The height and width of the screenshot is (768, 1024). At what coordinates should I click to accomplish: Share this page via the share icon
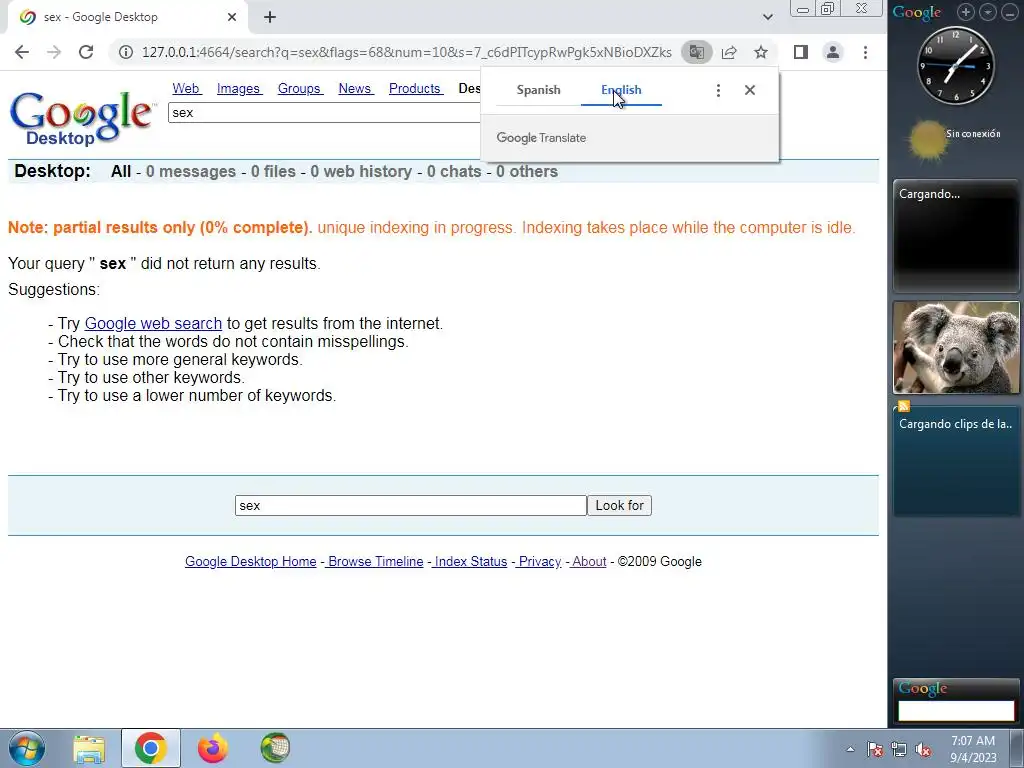(x=729, y=52)
